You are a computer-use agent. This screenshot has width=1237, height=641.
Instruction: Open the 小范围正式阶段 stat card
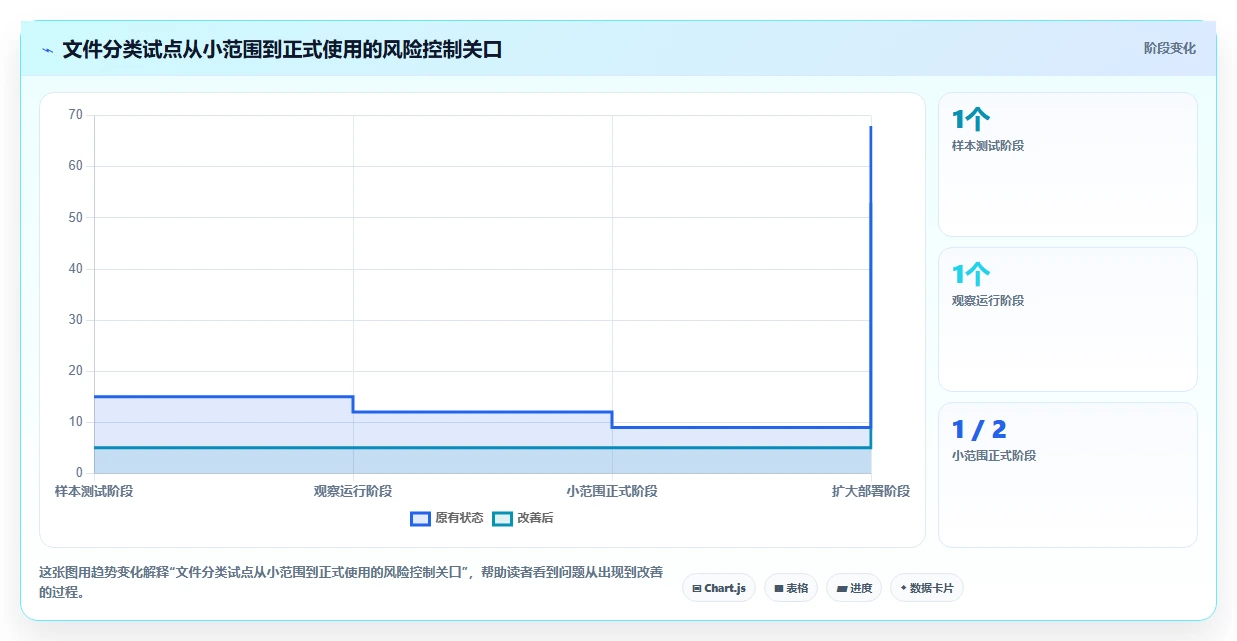pos(1067,475)
